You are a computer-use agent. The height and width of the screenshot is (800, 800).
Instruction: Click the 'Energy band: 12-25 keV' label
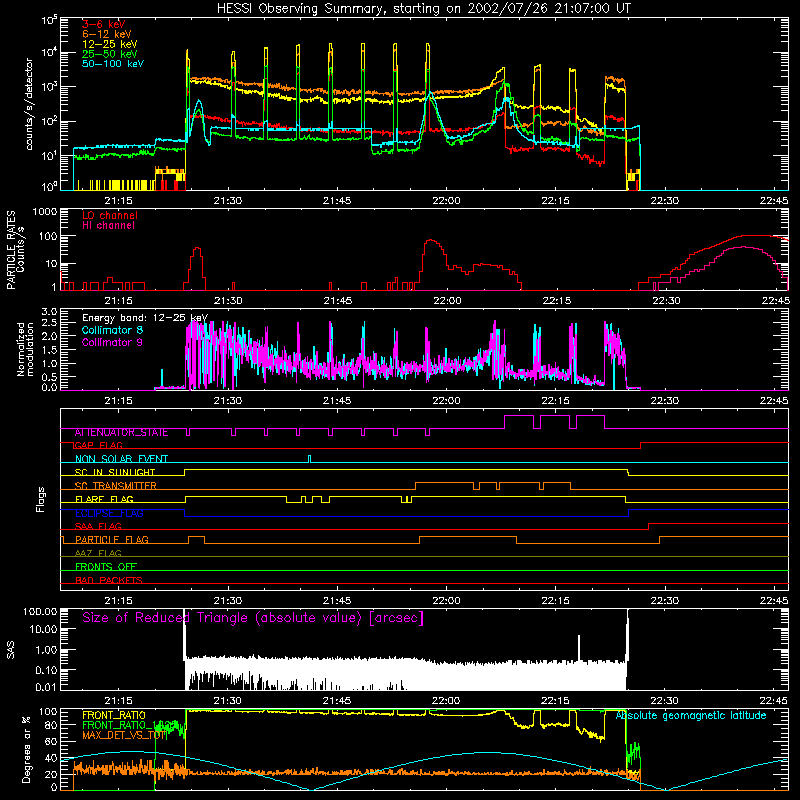pos(145,318)
